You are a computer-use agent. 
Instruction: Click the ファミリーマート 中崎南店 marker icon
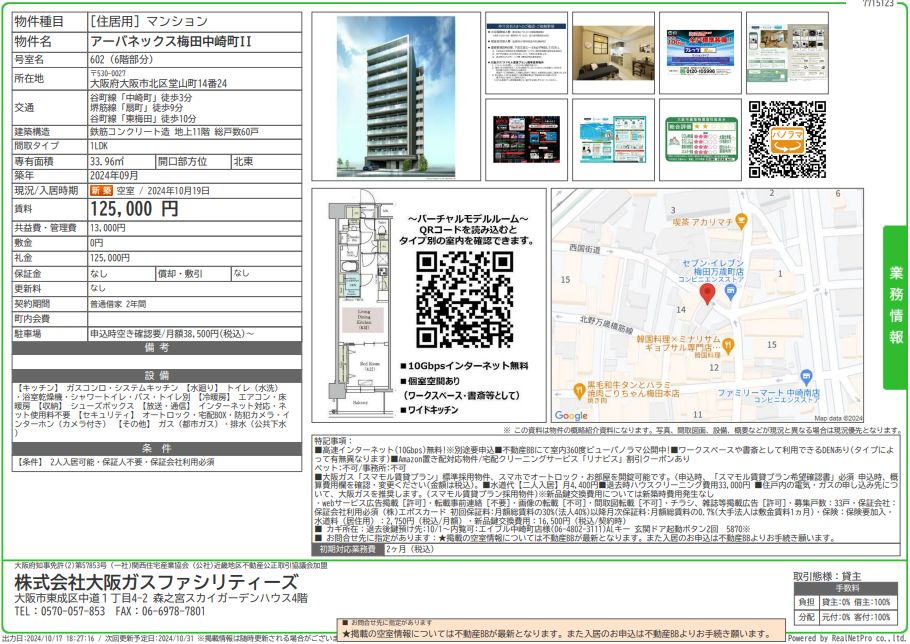coord(806,377)
